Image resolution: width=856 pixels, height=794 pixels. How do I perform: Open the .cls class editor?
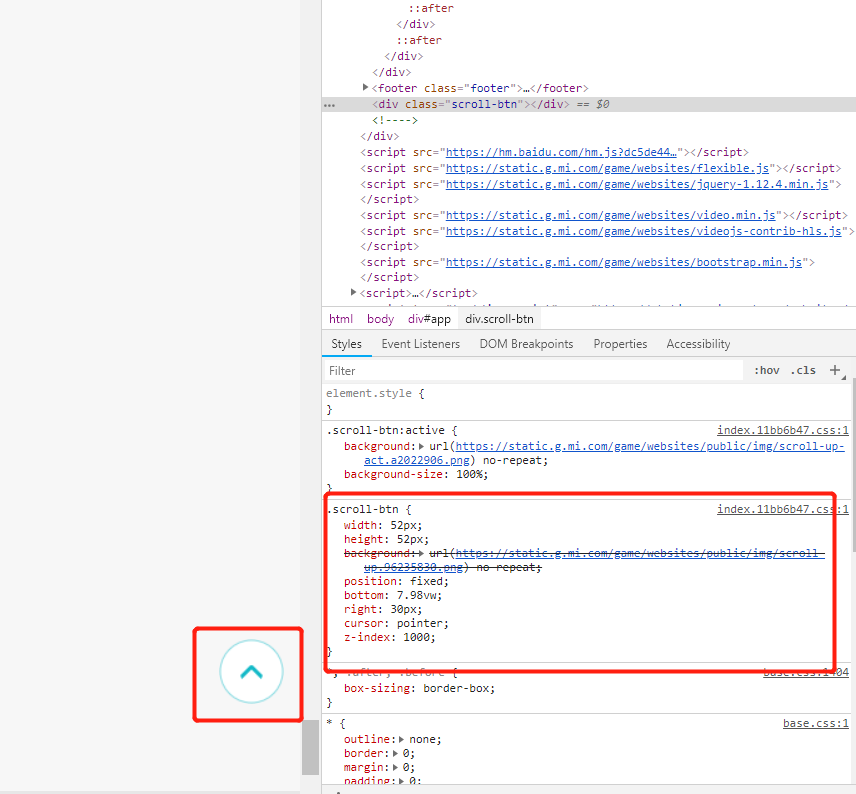802,370
